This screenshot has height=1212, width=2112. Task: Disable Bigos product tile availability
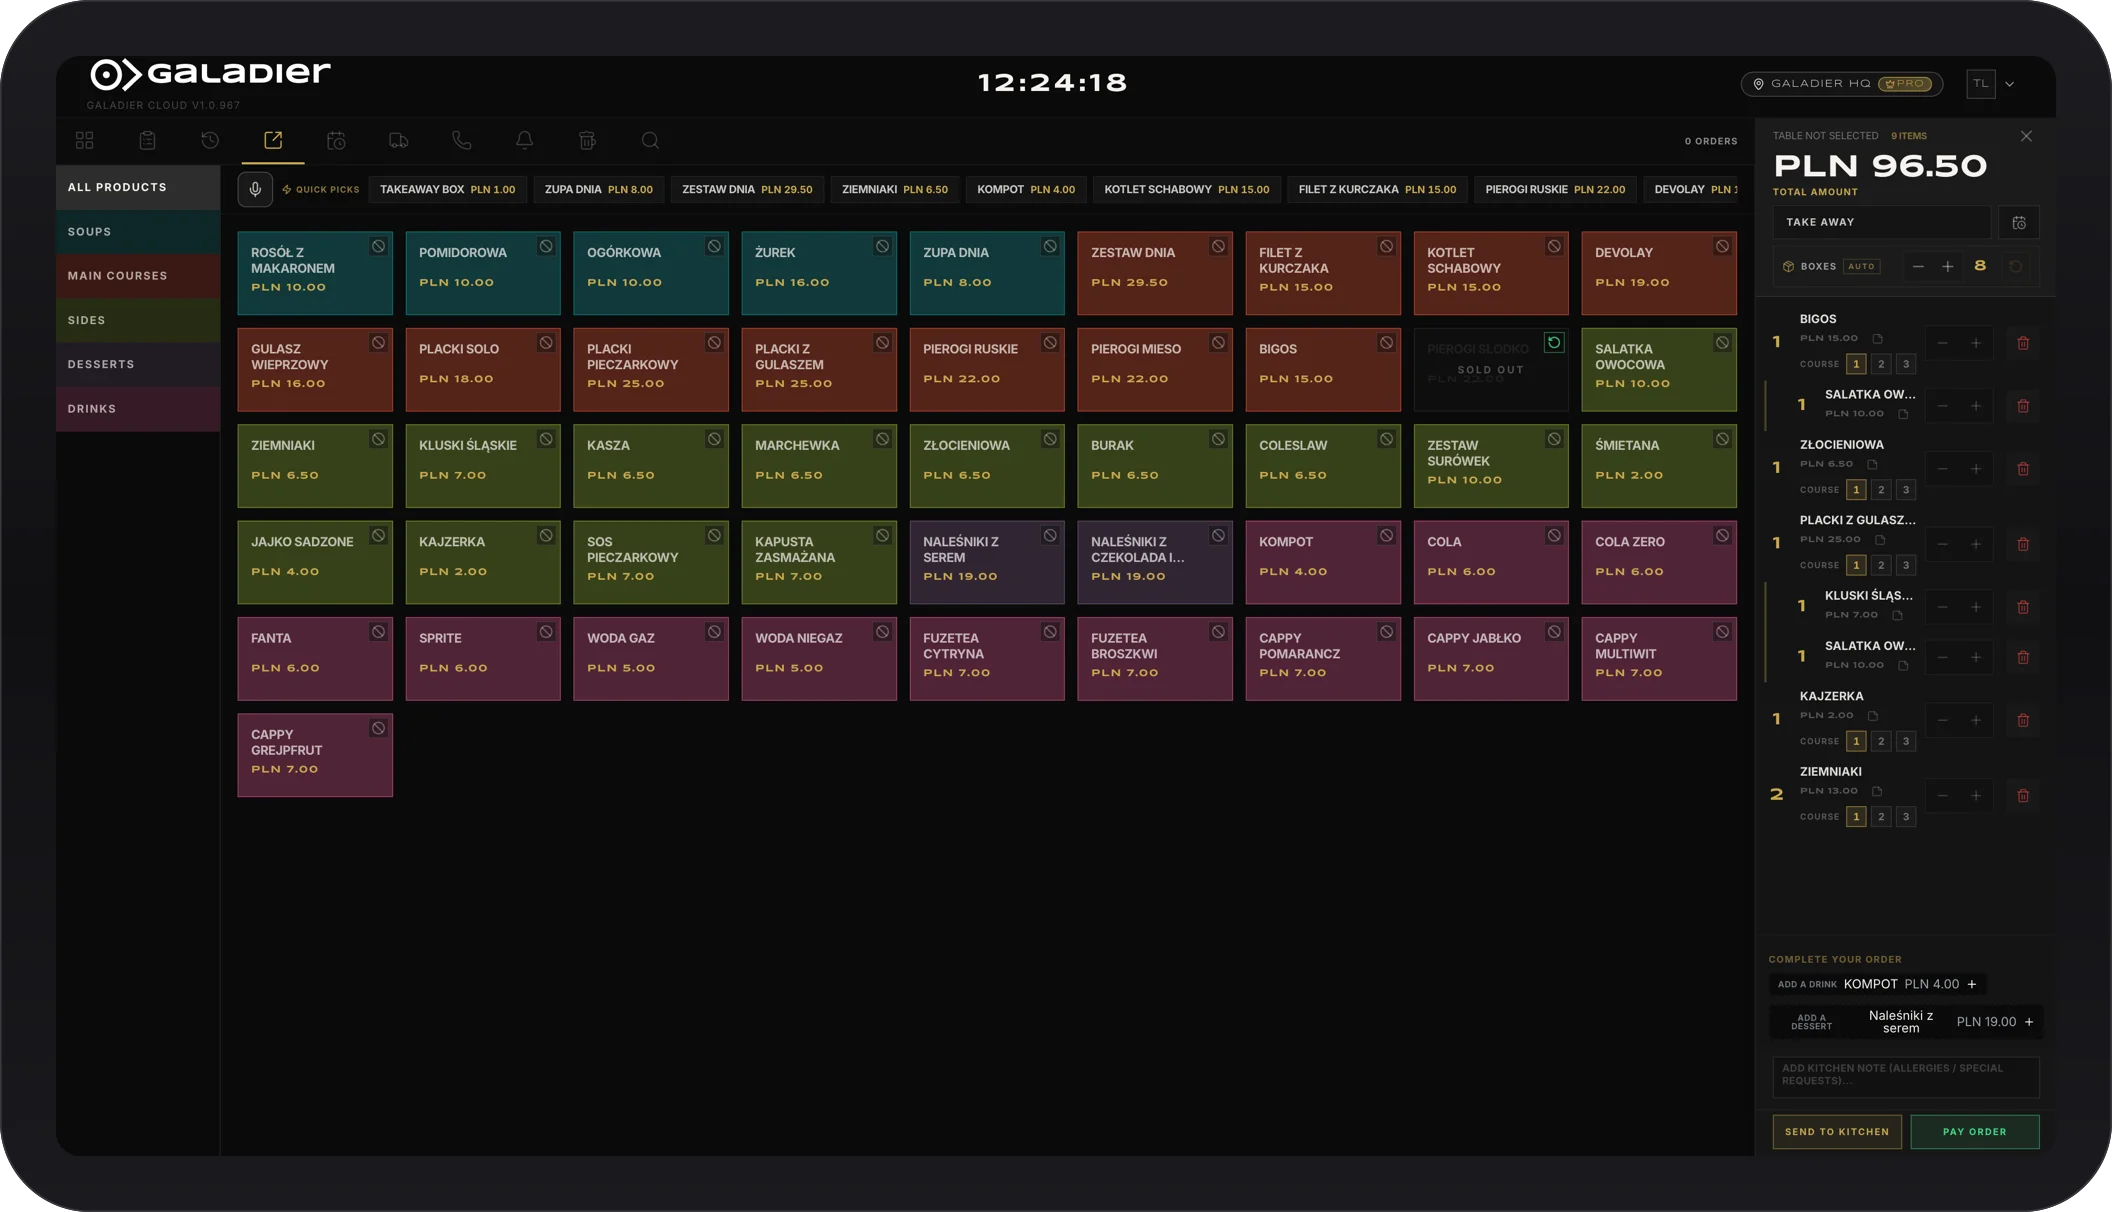pos(1386,343)
